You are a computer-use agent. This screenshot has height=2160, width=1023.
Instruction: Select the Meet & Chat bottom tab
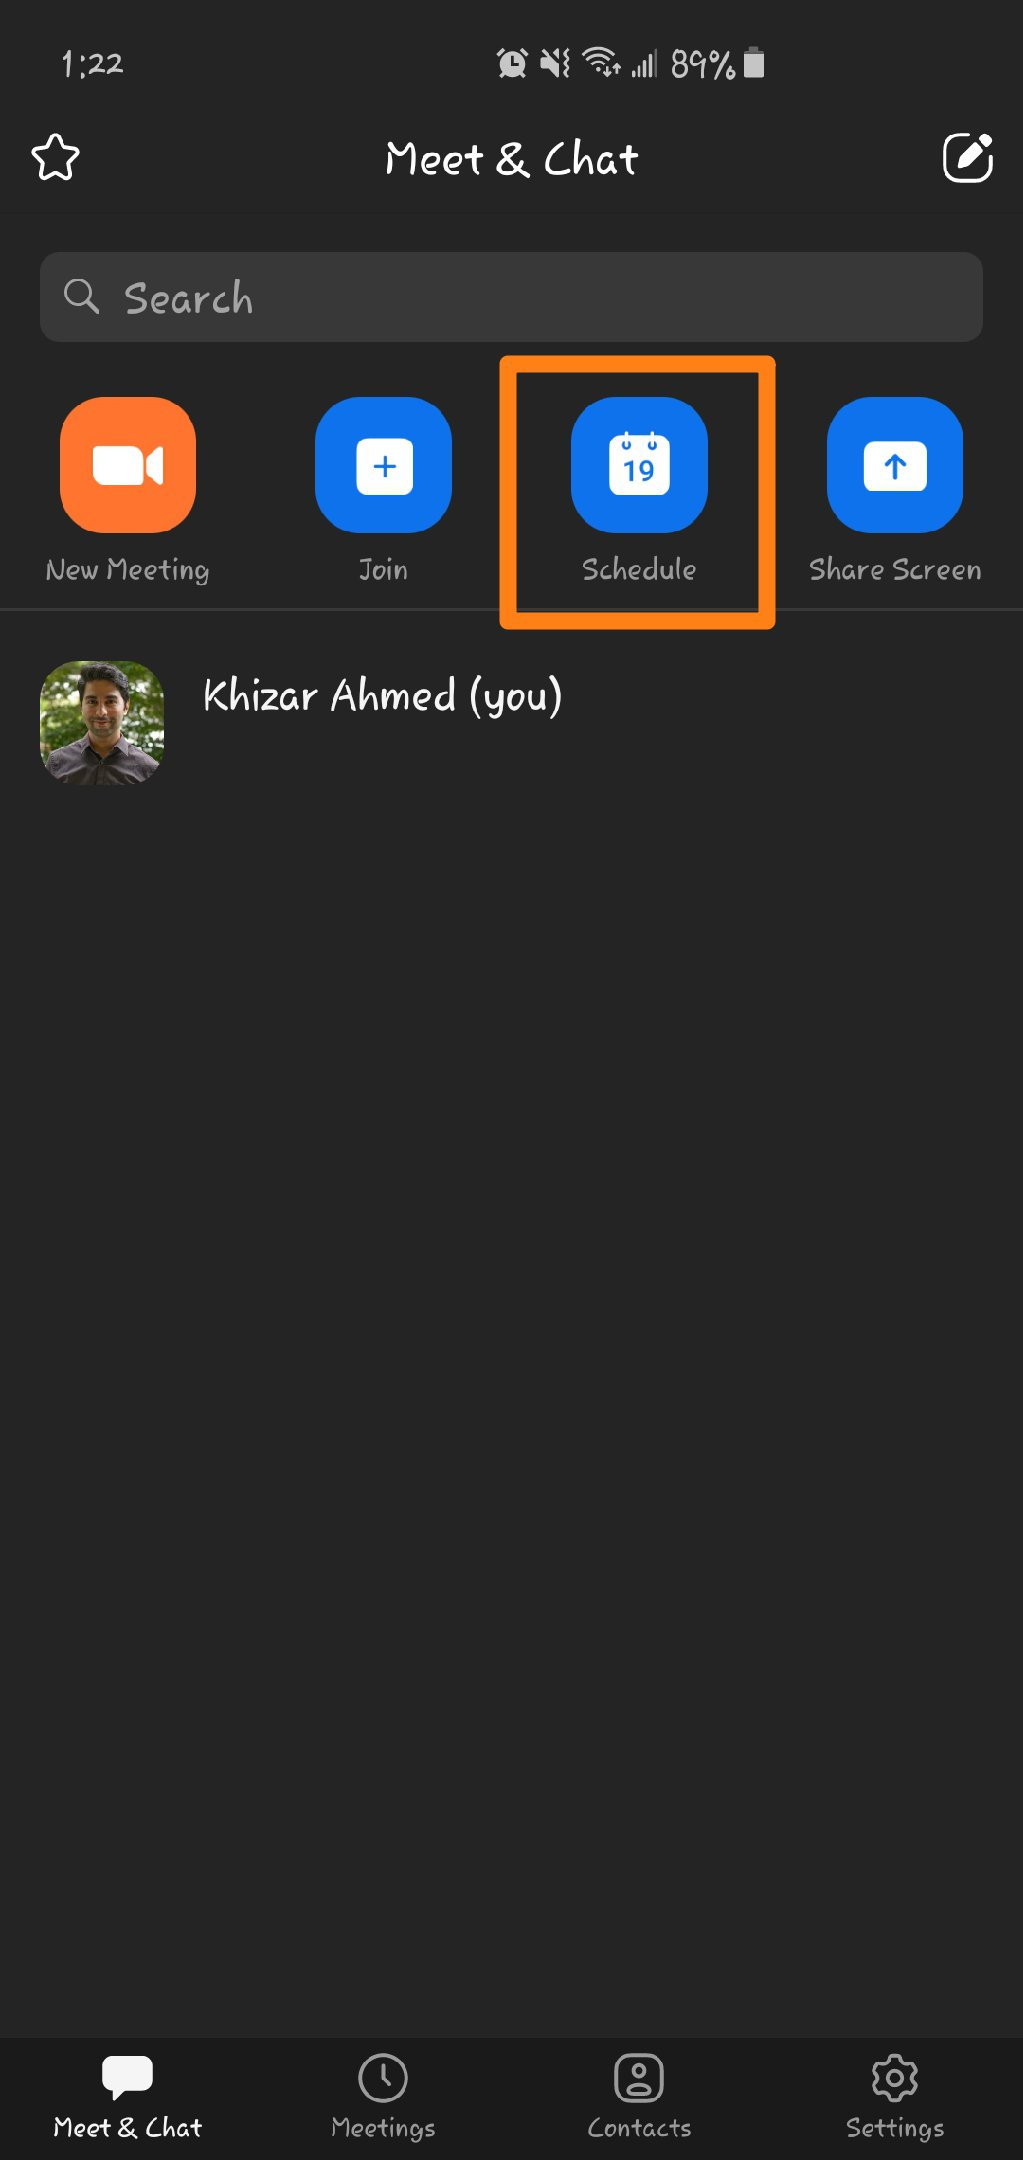point(128,2096)
